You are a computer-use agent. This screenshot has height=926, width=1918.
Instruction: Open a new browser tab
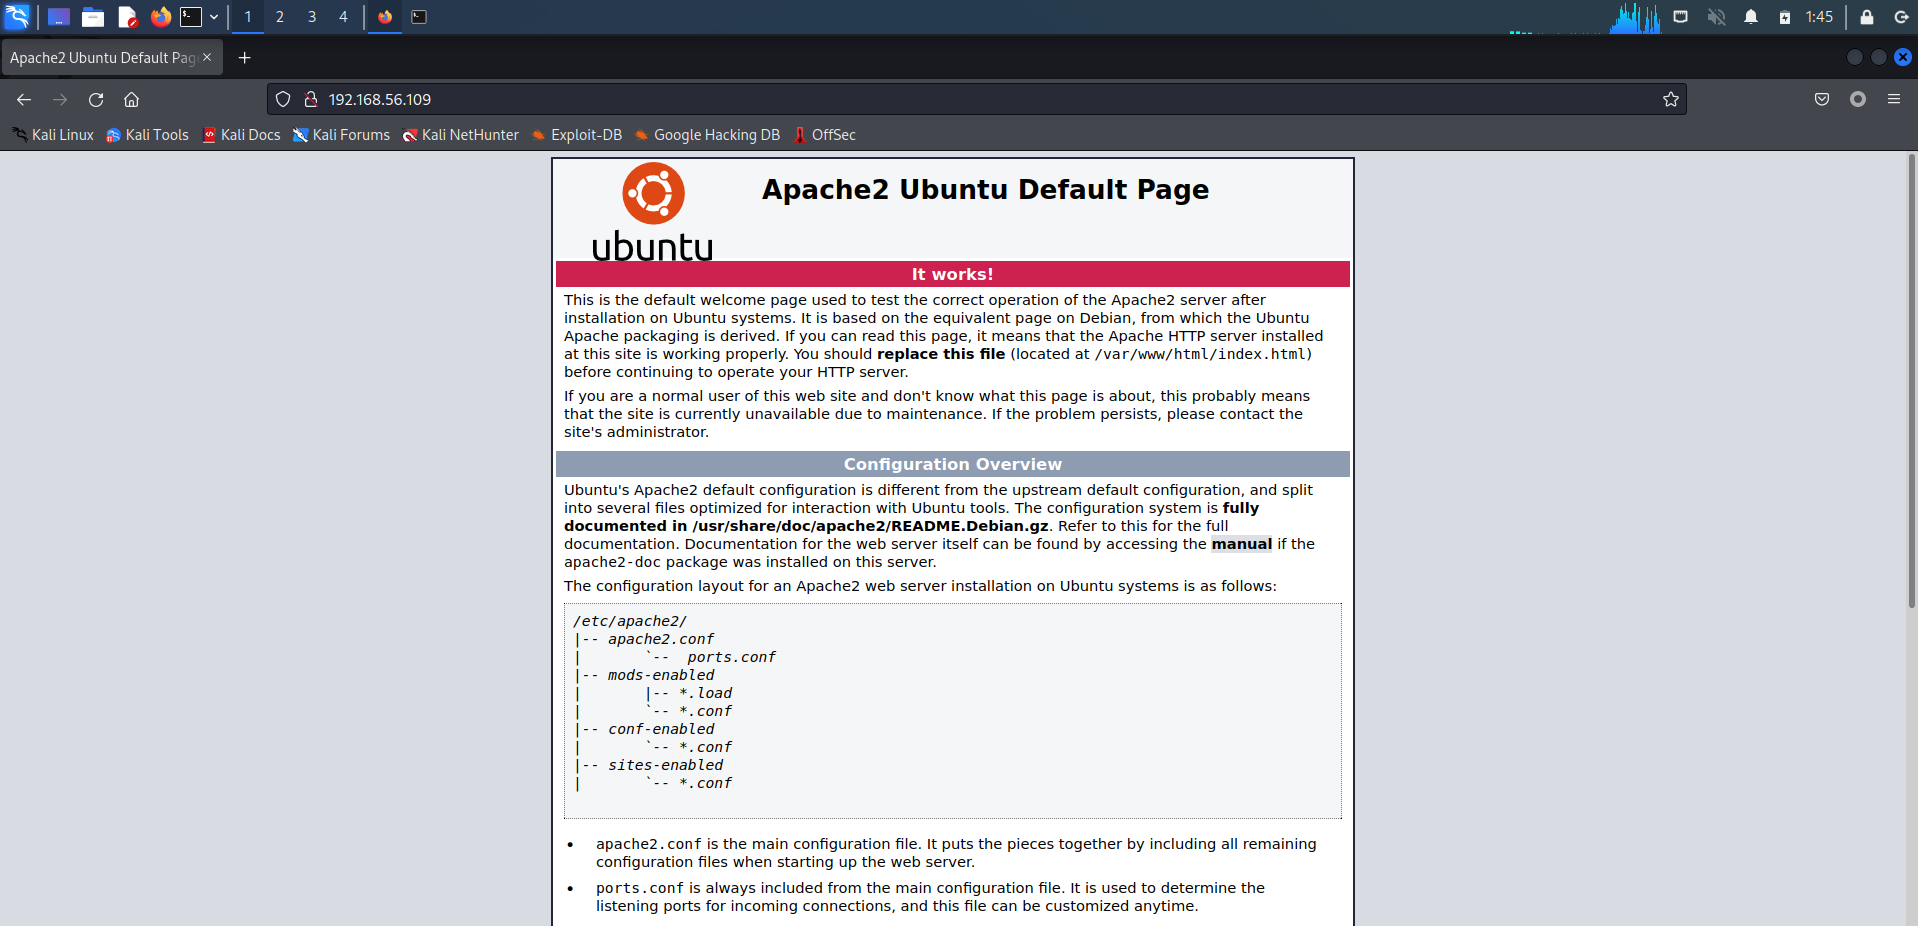coord(244,58)
